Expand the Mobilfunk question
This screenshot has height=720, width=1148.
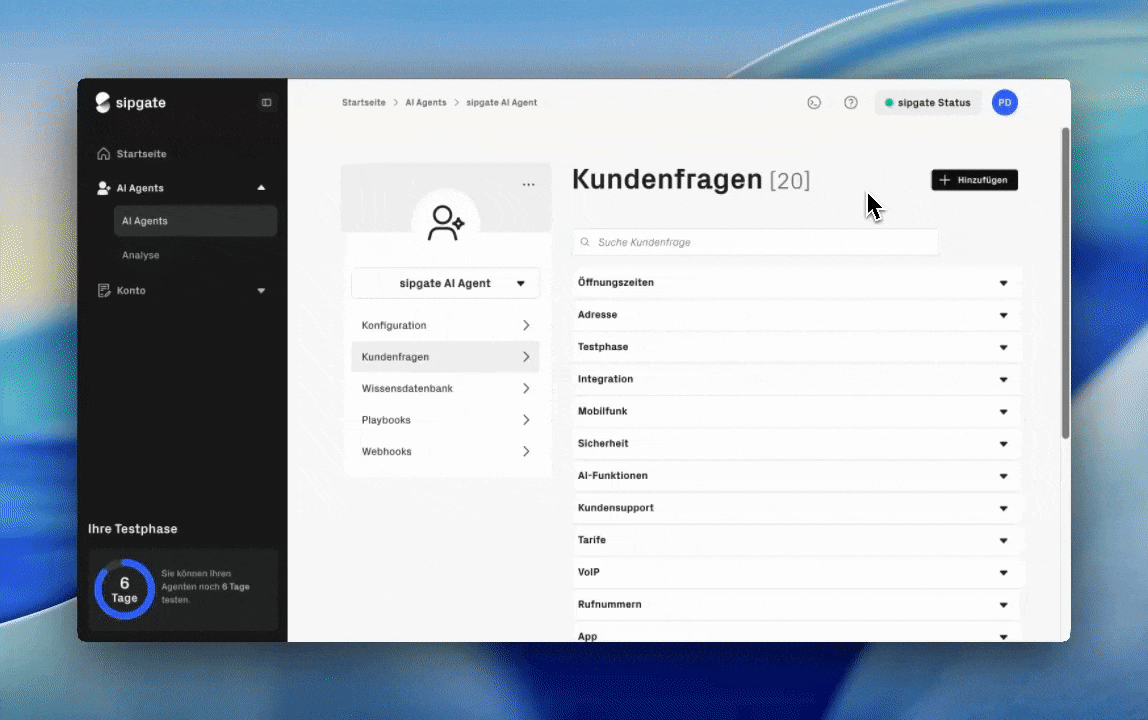click(x=797, y=412)
